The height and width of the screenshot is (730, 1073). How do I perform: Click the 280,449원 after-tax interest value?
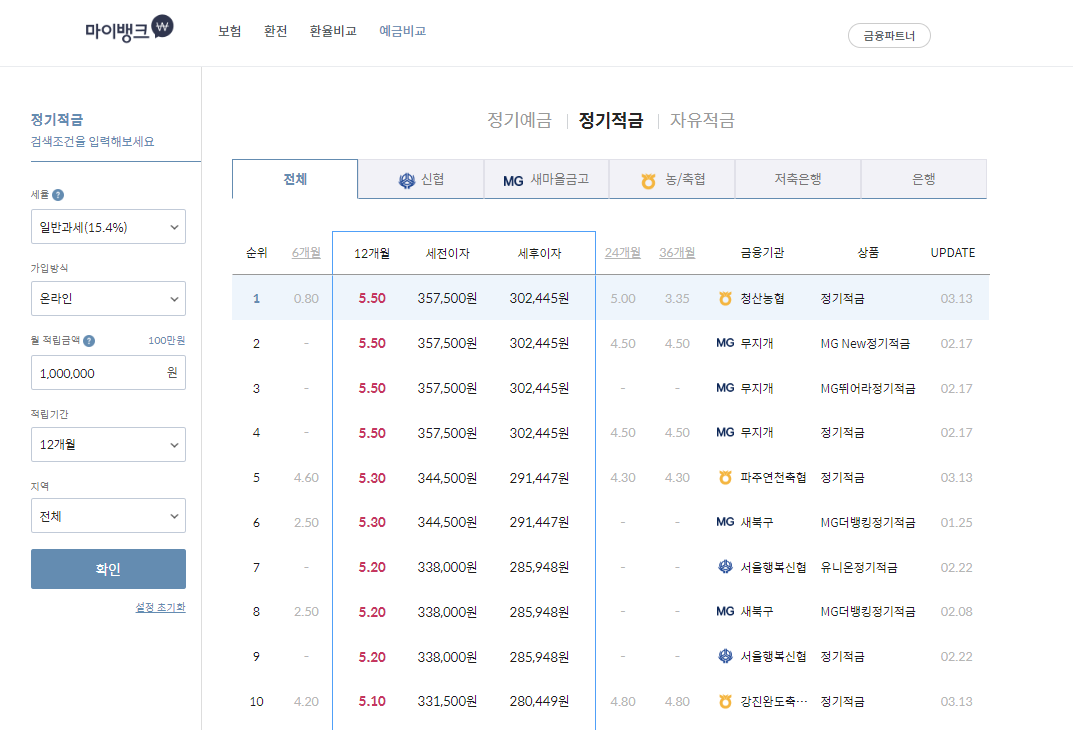pos(539,701)
